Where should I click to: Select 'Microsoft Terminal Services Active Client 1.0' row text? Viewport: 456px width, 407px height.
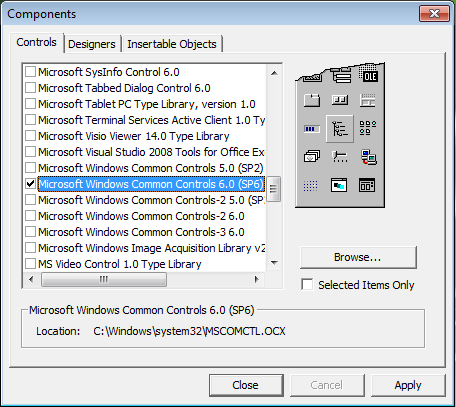coord(152,120)
